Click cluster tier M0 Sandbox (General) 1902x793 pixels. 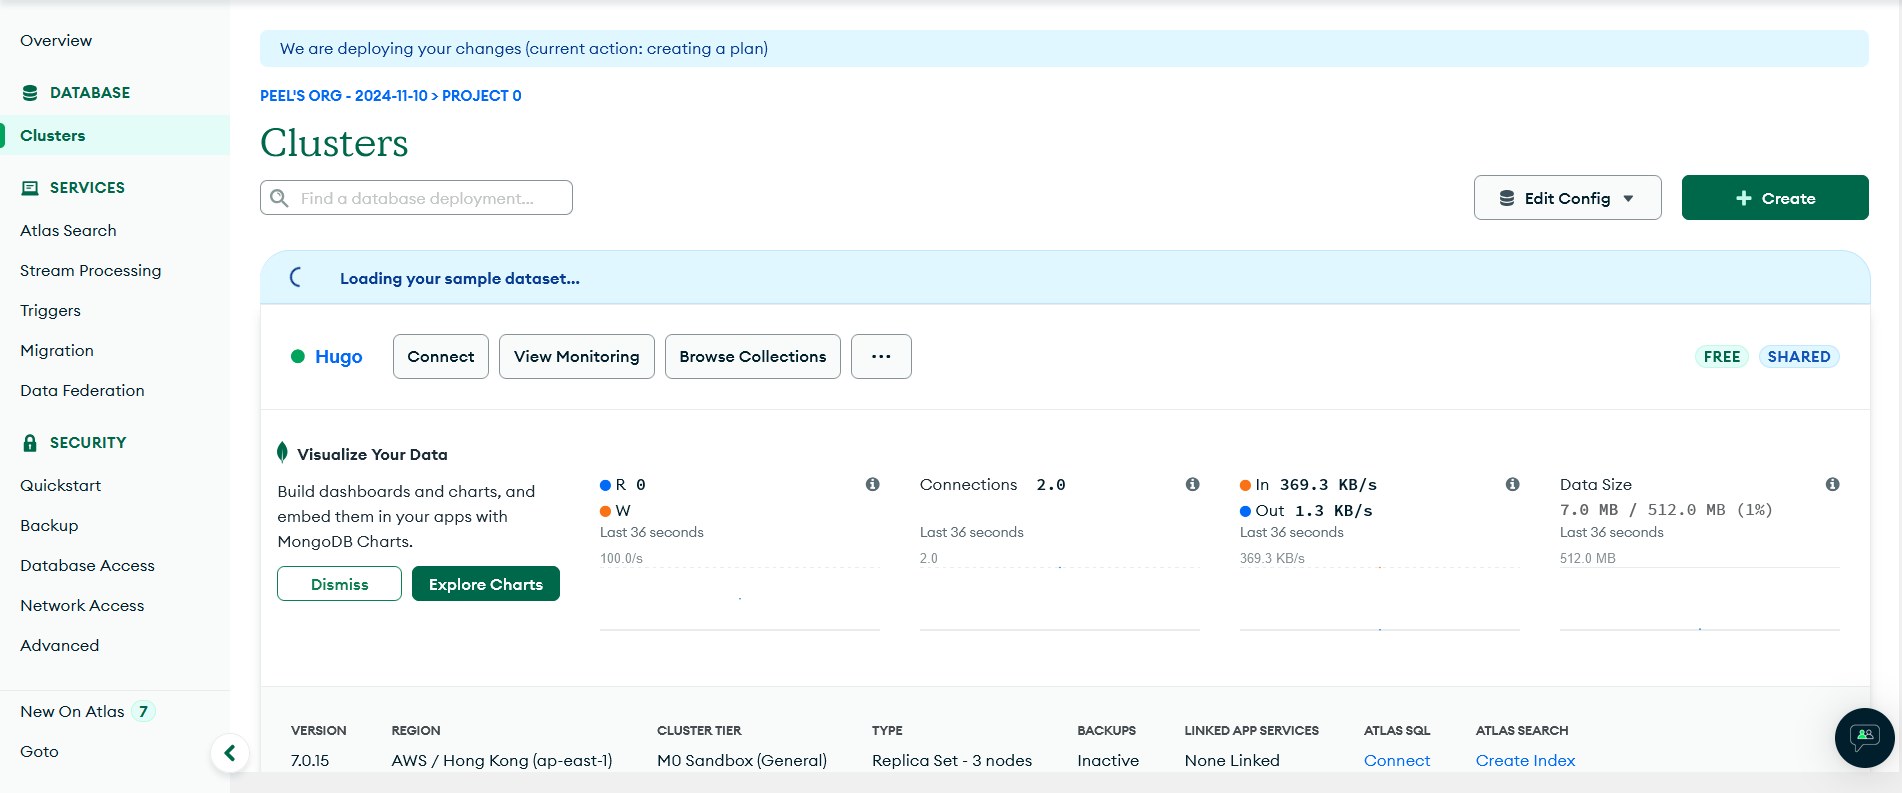pyautogui.click(x=742, y=760)
